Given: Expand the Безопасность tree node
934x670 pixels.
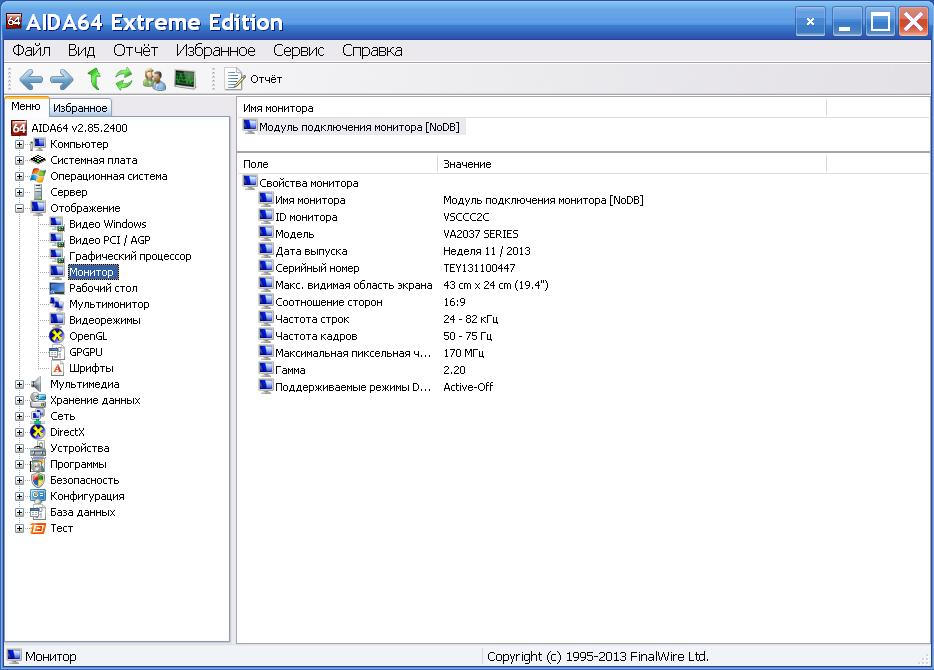Looking at the screenshot, I should [x=19, y=481].
